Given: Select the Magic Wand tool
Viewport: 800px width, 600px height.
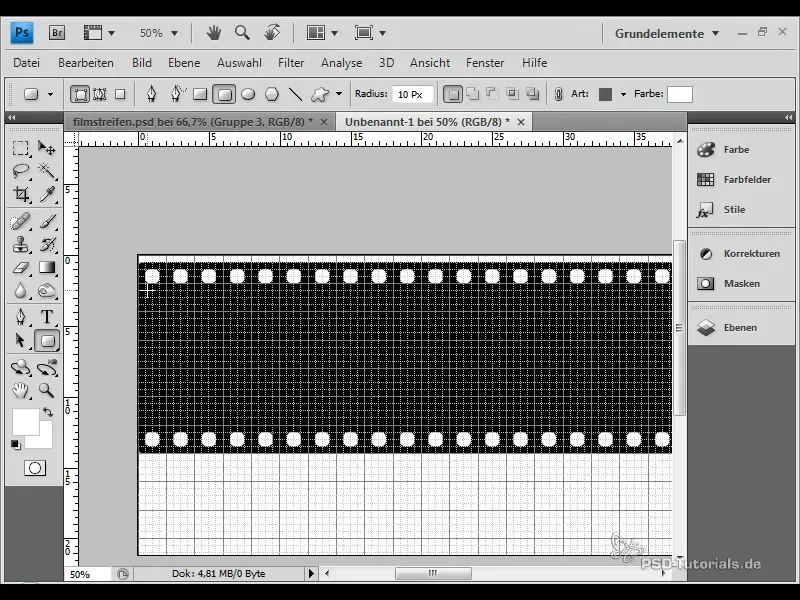Looking at the screenshot, I should pos(46,170).
